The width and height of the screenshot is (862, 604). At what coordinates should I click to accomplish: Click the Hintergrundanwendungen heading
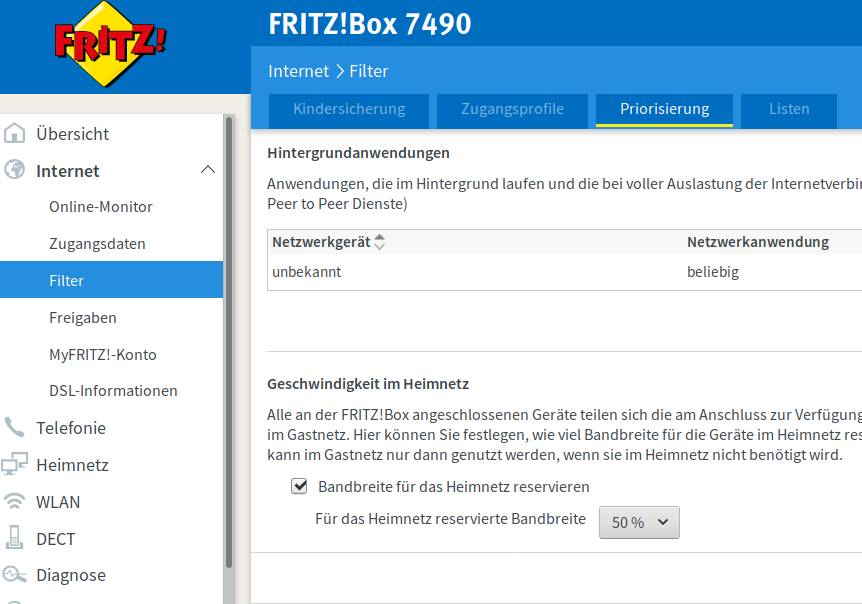(x=358, y=153)
